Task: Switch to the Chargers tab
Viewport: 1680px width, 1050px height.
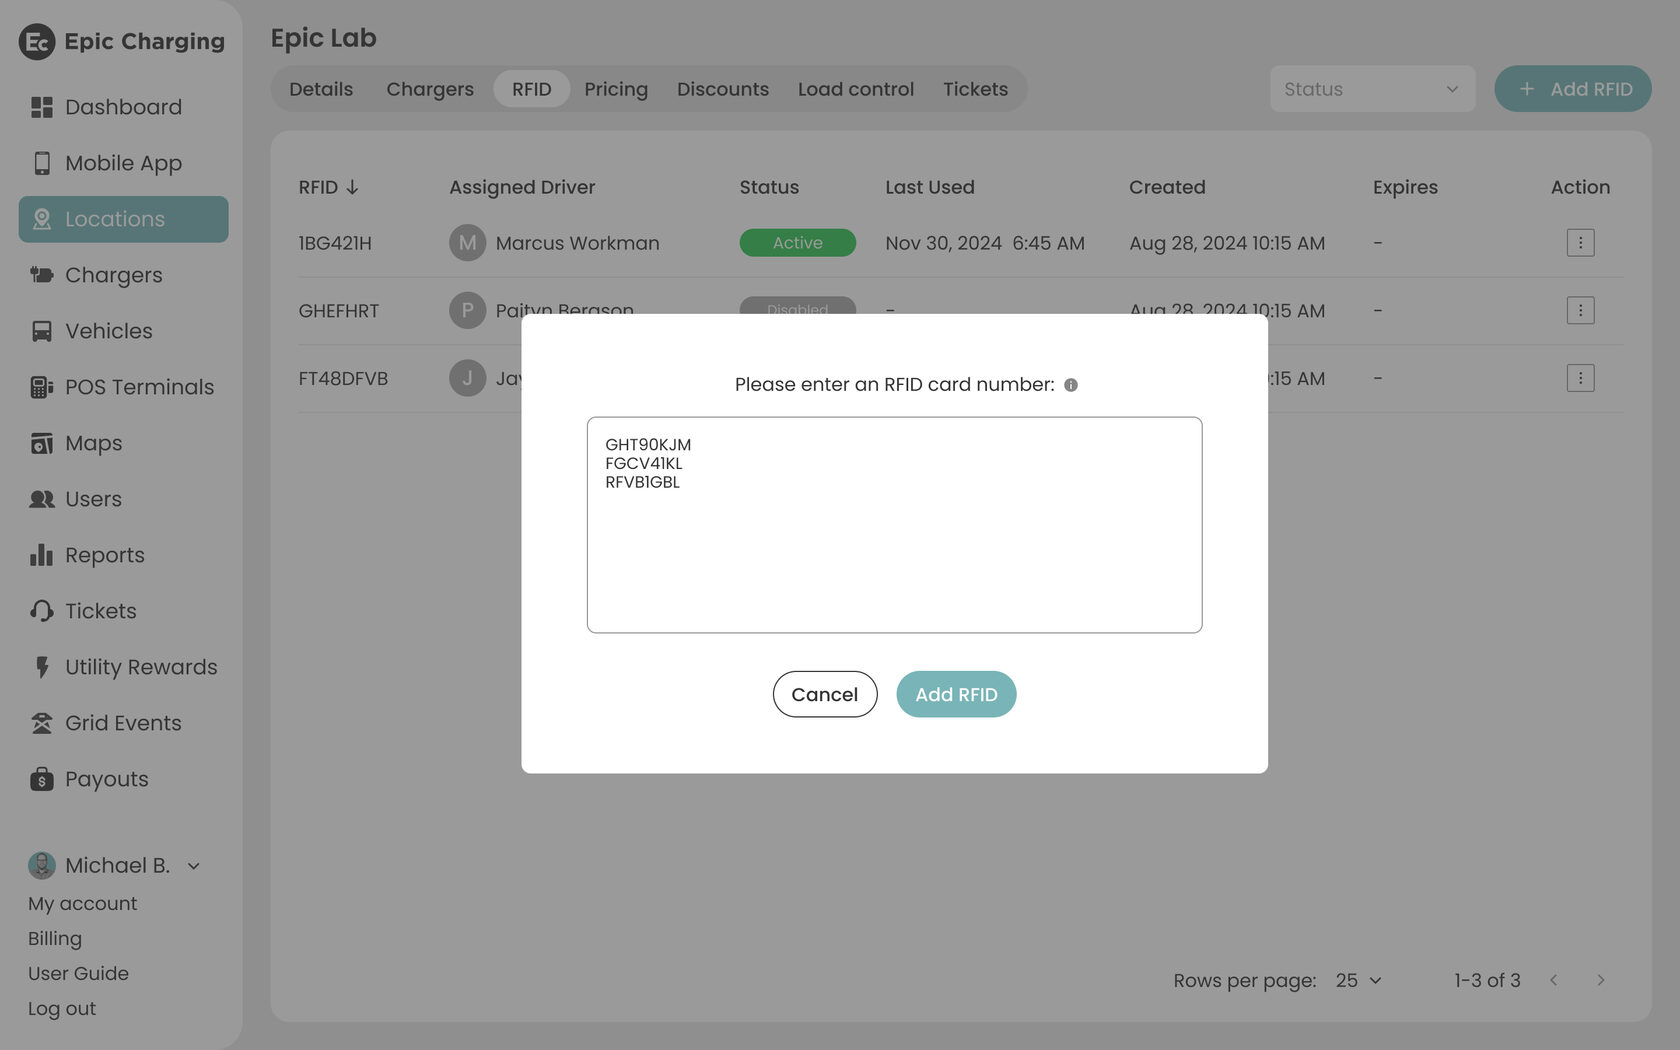Action: pyautogui.click(x=430, y=89)
